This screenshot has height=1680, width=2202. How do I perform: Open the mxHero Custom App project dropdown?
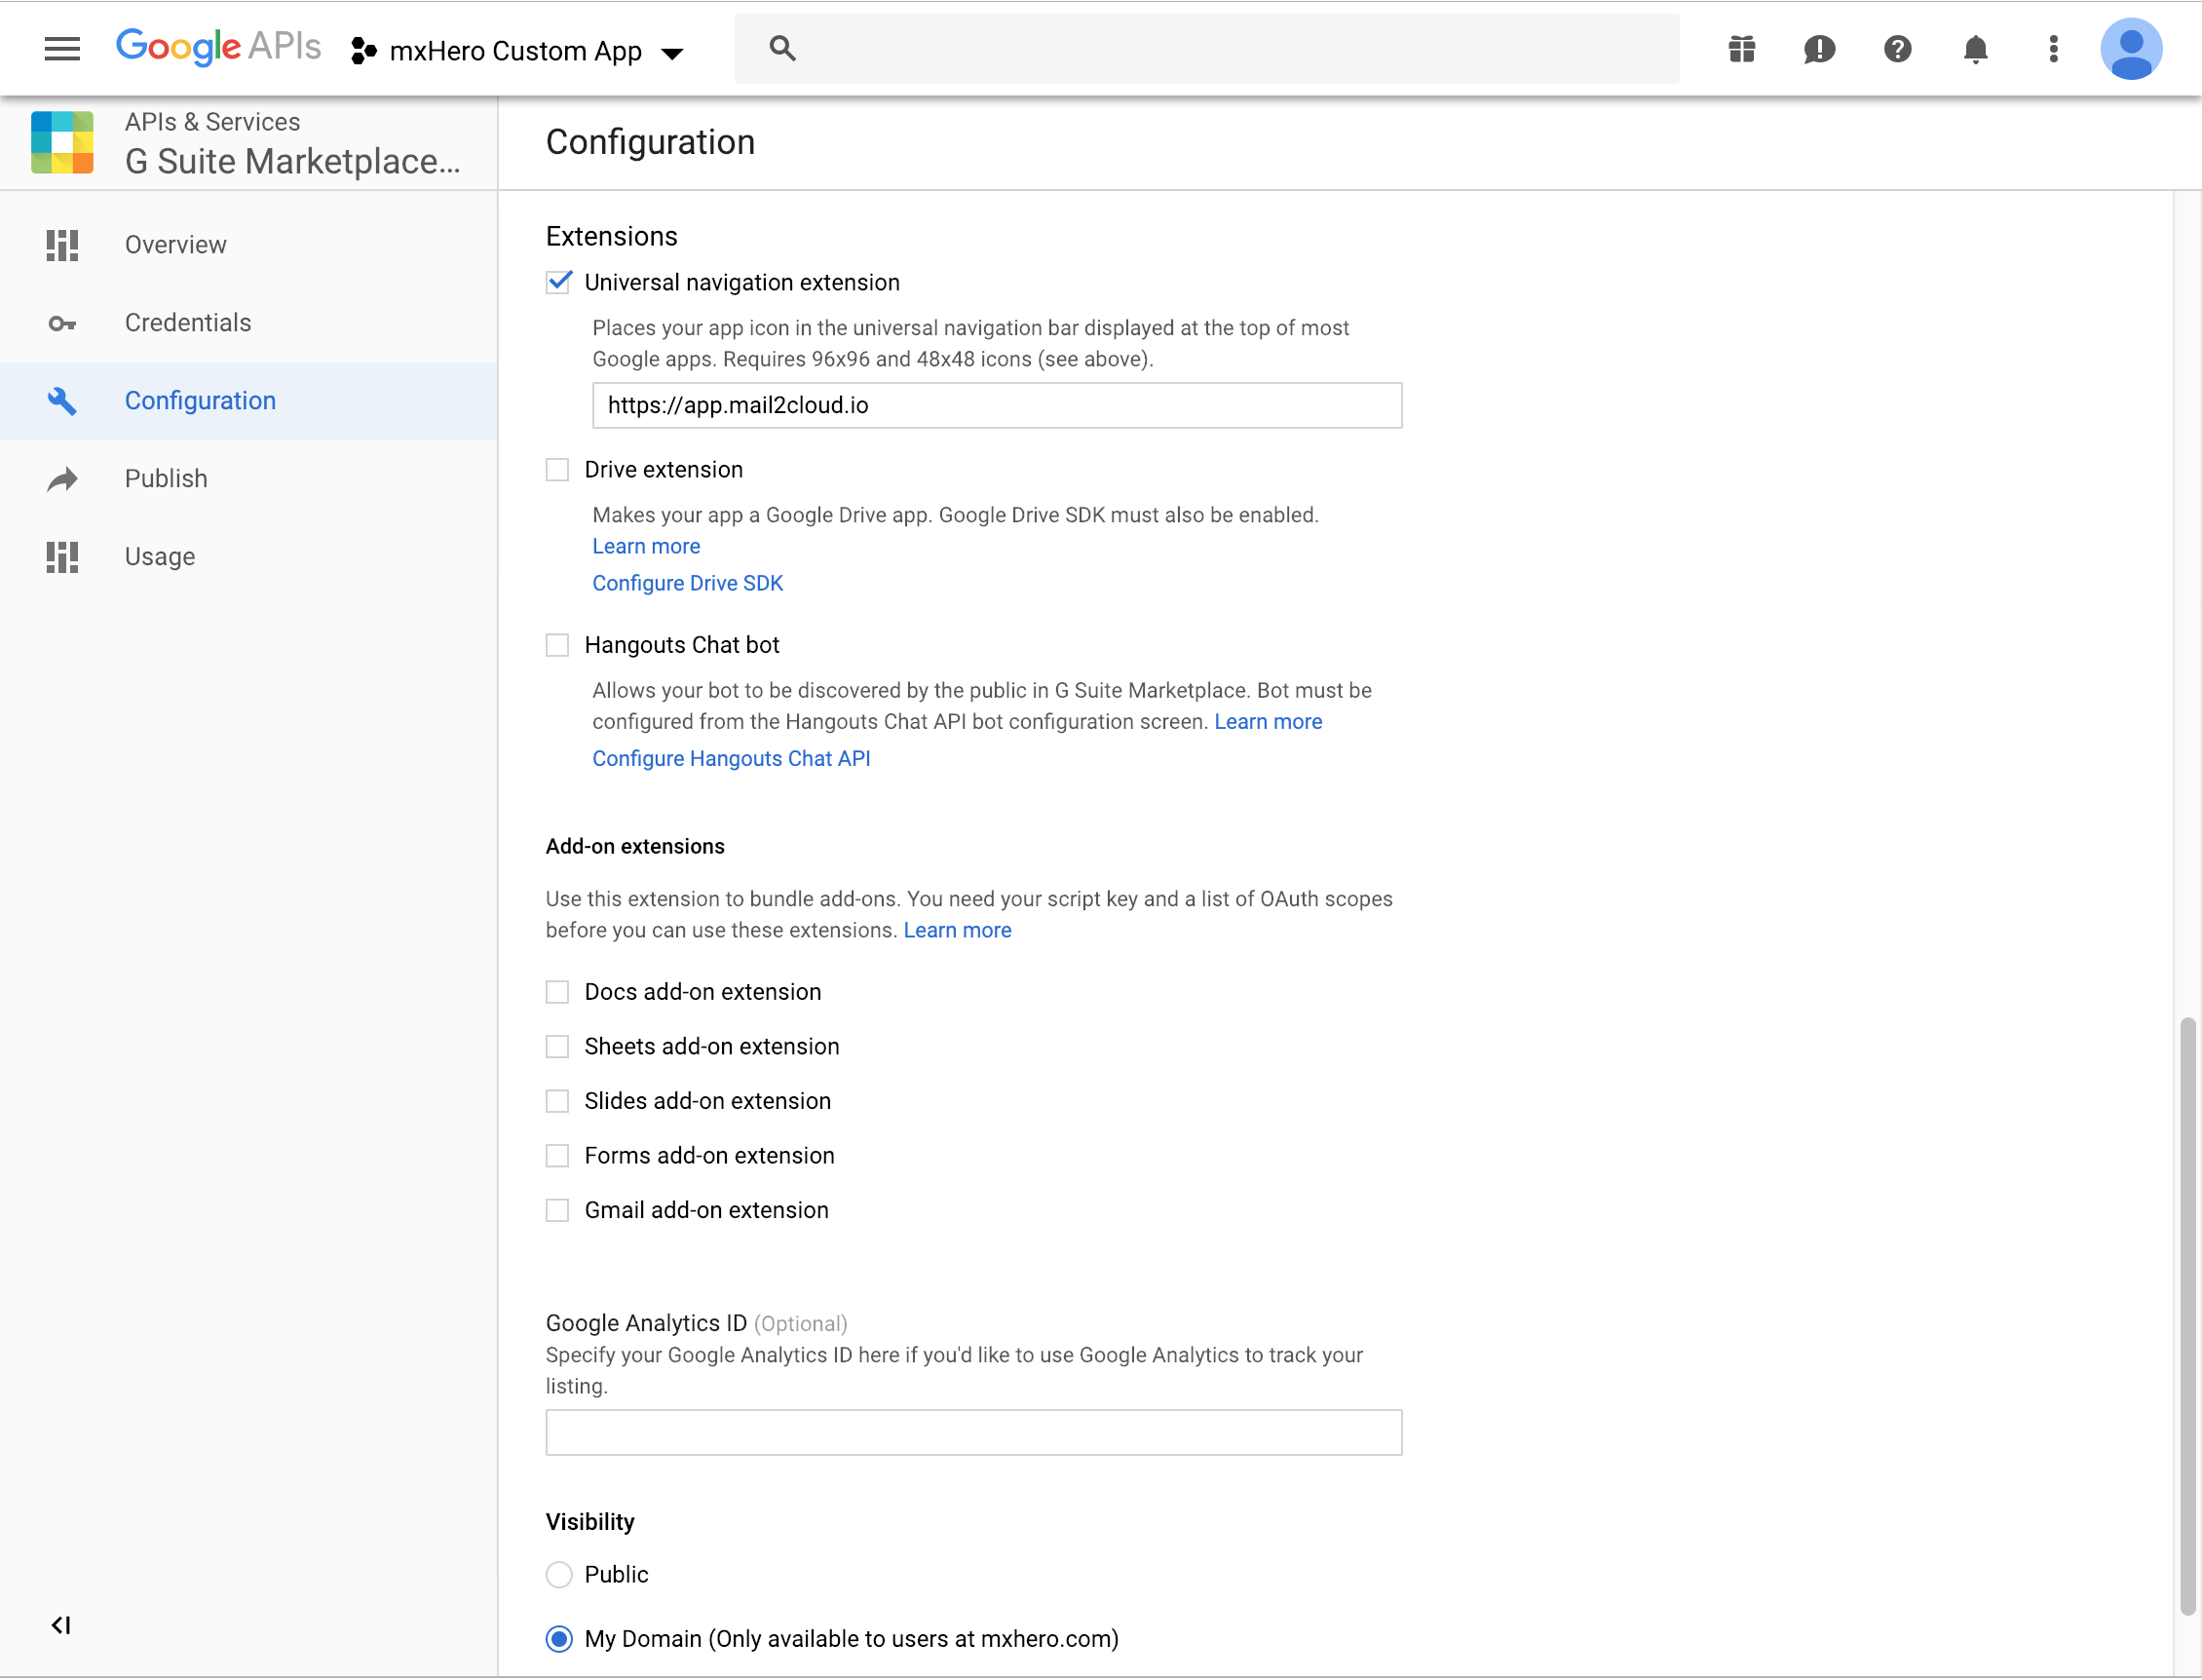[517, 51]
